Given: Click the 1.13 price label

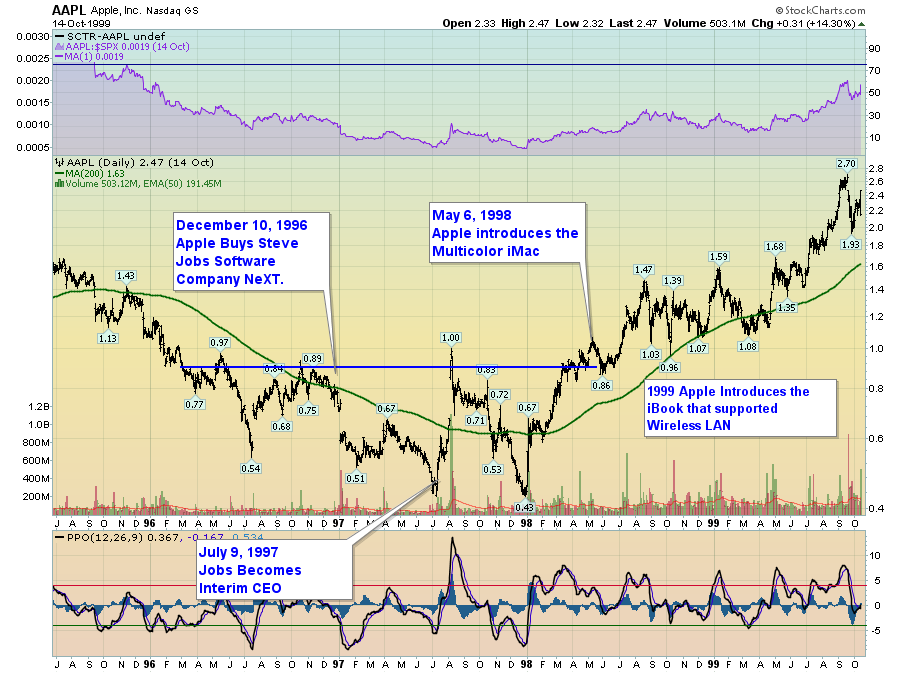Looking at the screenshot, I should 107,339.
